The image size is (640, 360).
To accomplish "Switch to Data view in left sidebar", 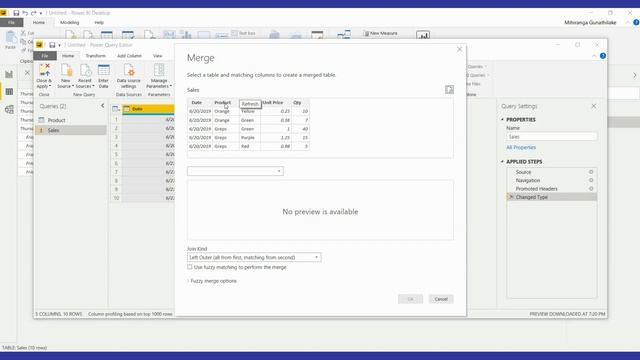I will pyautogui.click(x=9, y=92).
